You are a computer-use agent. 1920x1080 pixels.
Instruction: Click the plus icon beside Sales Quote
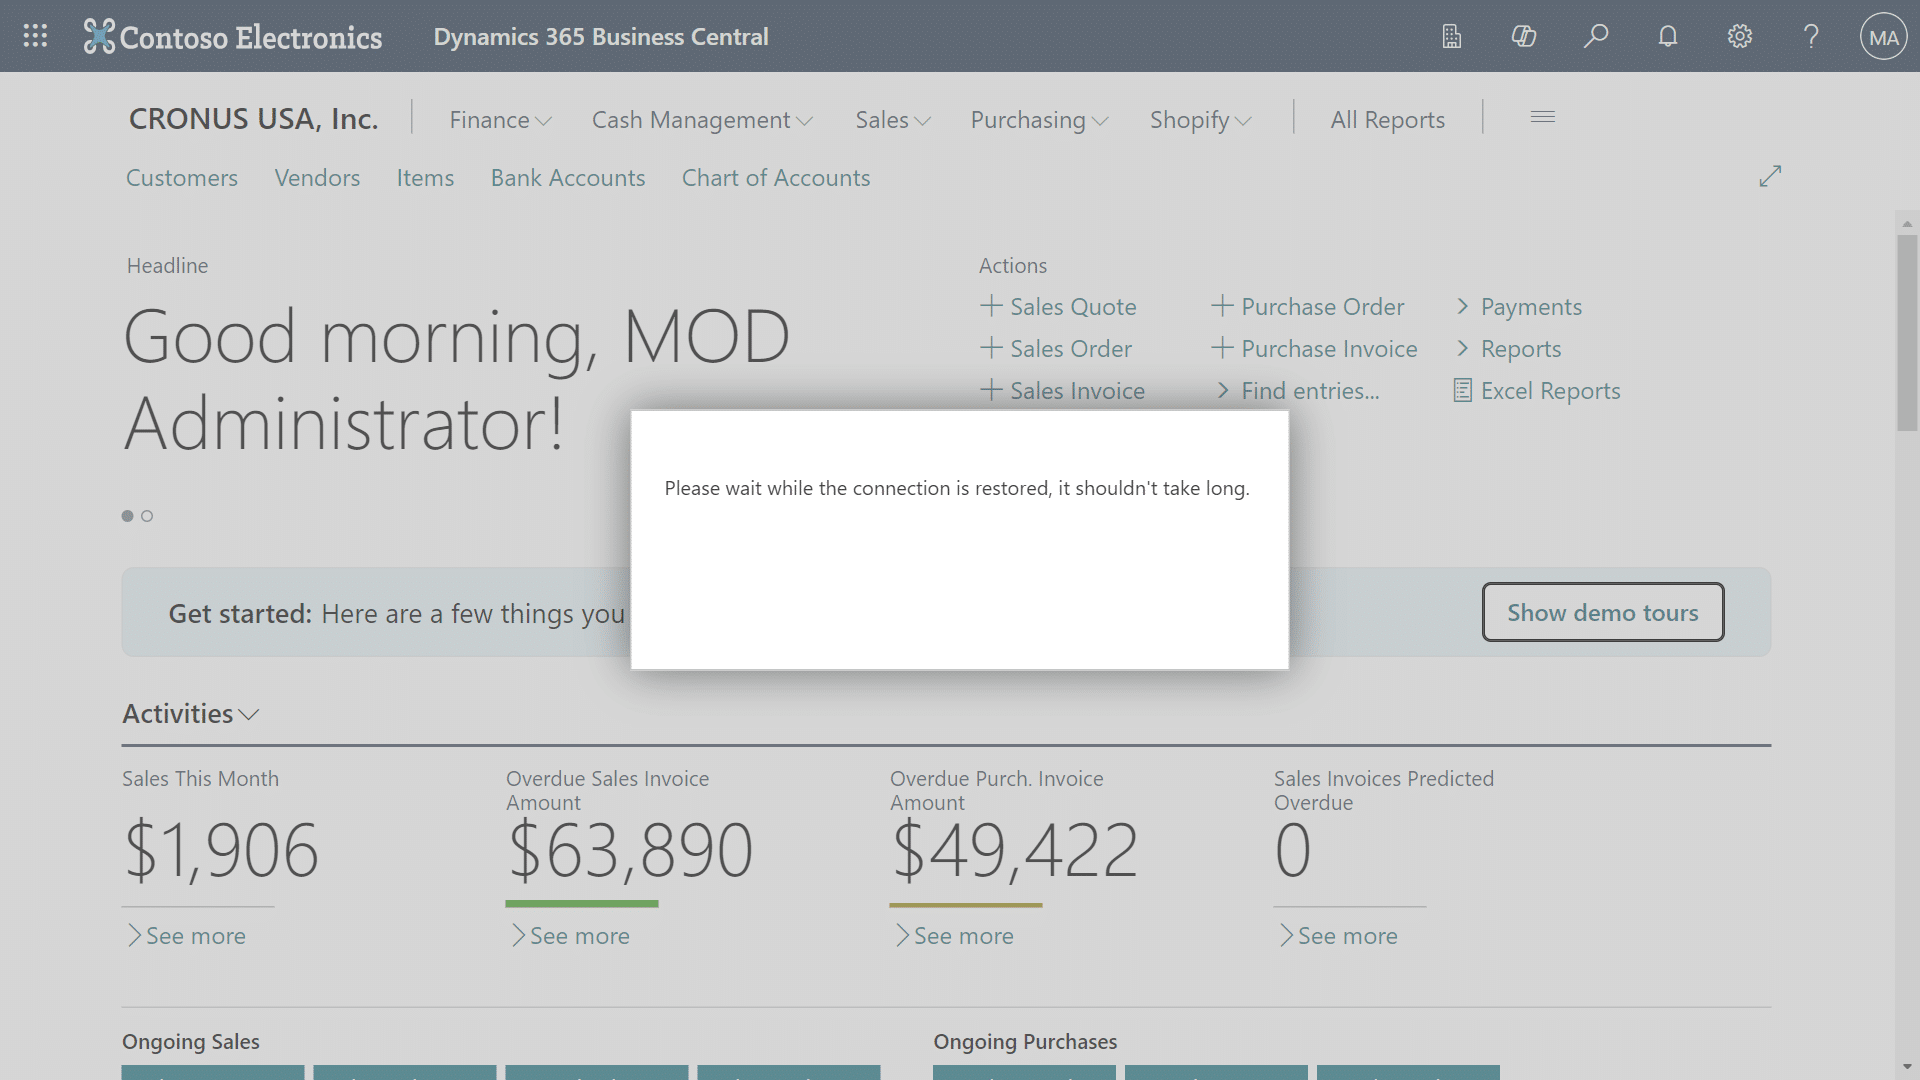pyautogui.click(x=991, y=305)
